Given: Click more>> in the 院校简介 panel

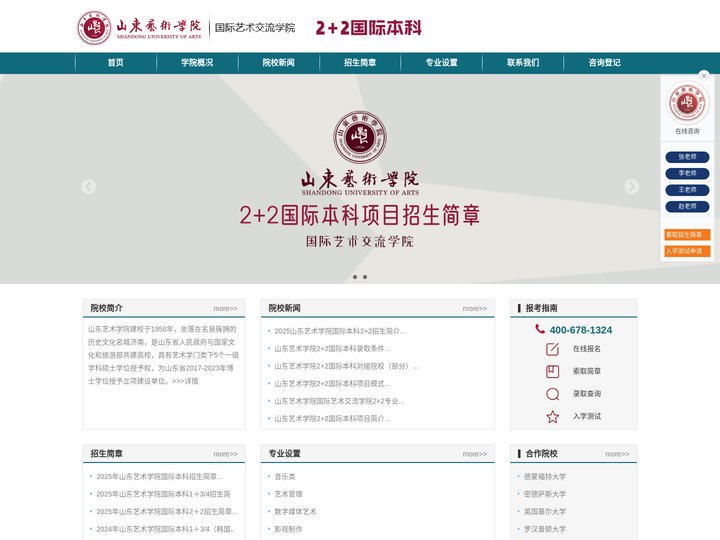Looking at the screenshot, I should click(225, 309).
